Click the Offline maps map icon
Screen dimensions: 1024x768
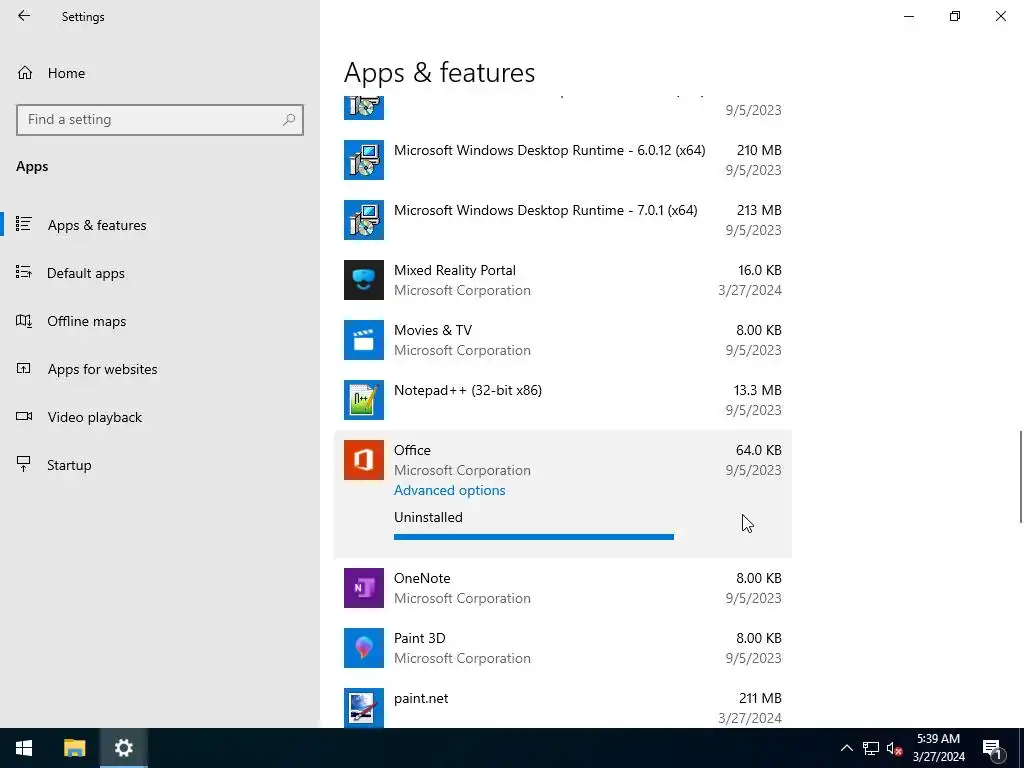[x=24, y=321]
